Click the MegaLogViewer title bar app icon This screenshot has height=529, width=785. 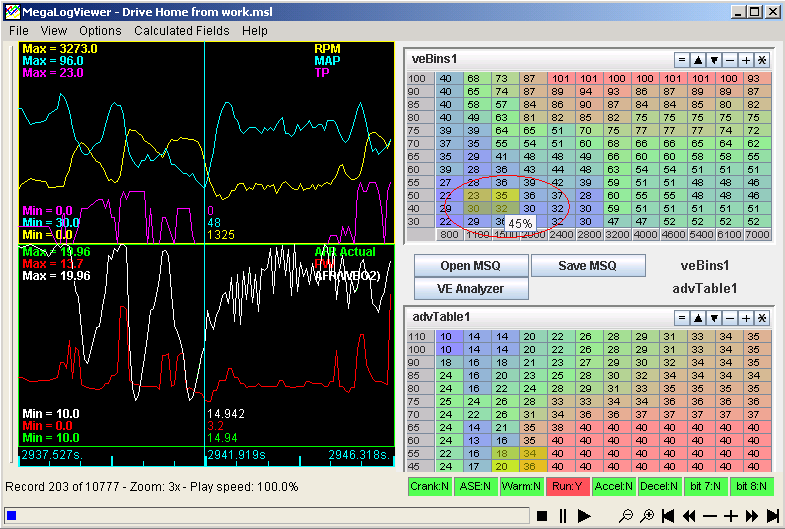[13, 12]
